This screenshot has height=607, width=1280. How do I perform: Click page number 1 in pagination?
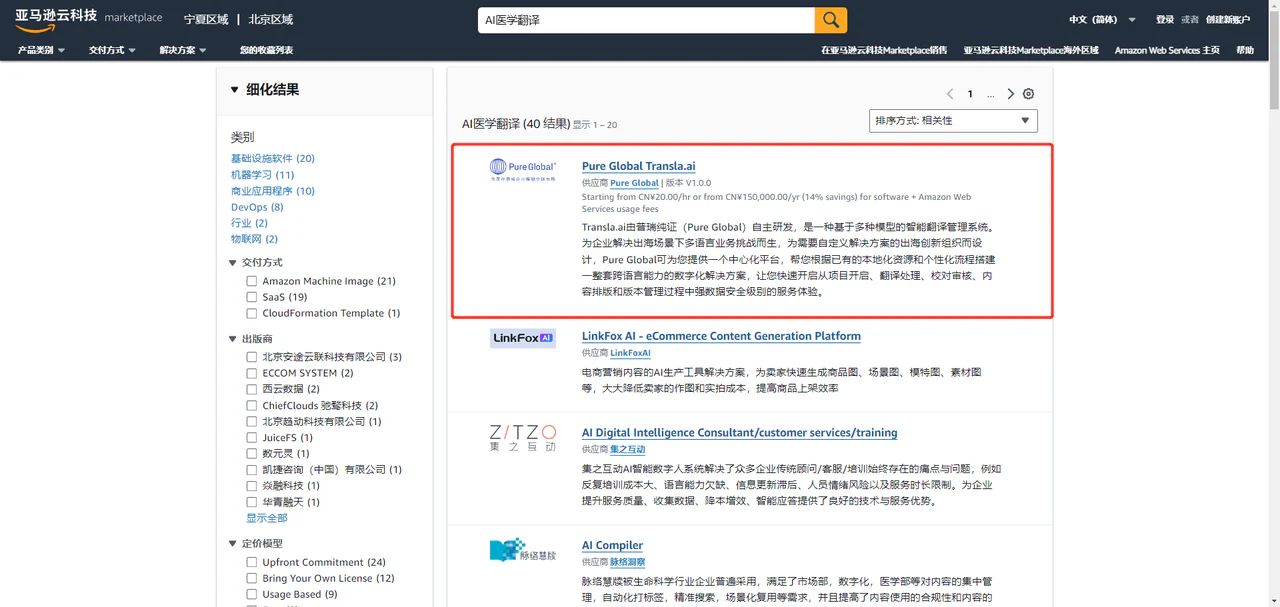point(970,94)
